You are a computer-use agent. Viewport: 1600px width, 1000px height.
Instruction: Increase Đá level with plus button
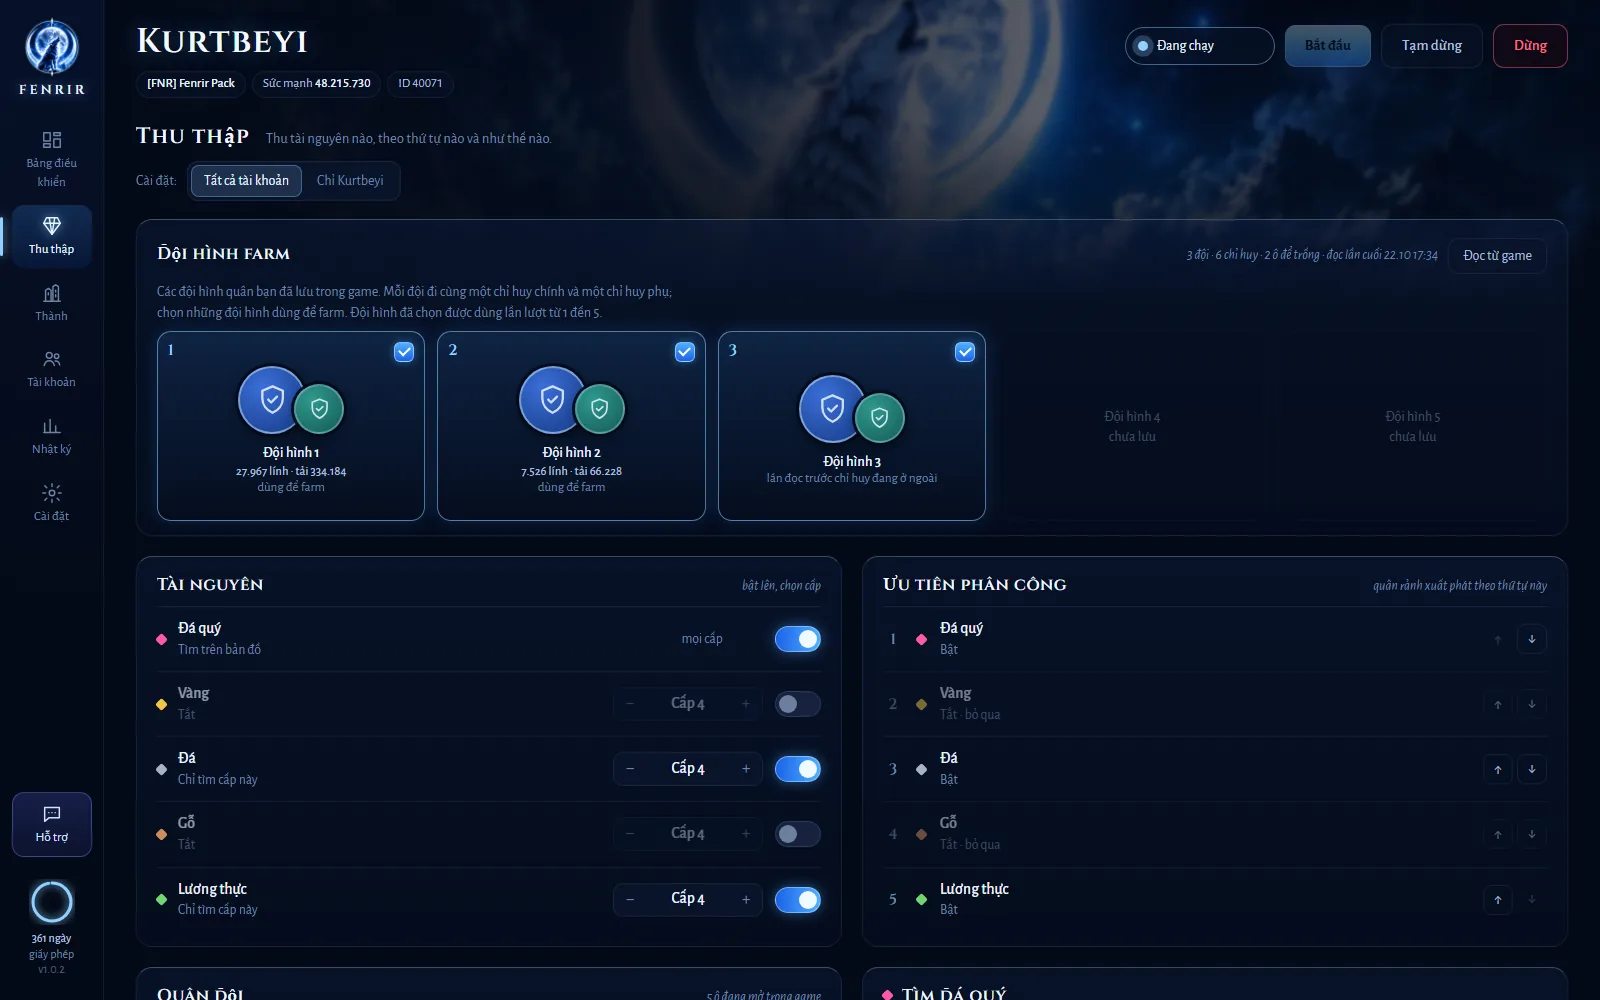tap(746, 769)
